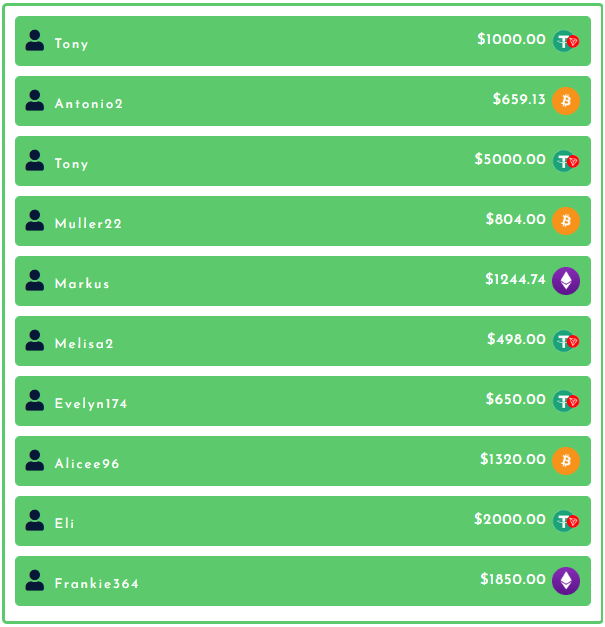Click the Ethereum icon in Frankie364's row
The image size is (605, 627).
(566, 581)
